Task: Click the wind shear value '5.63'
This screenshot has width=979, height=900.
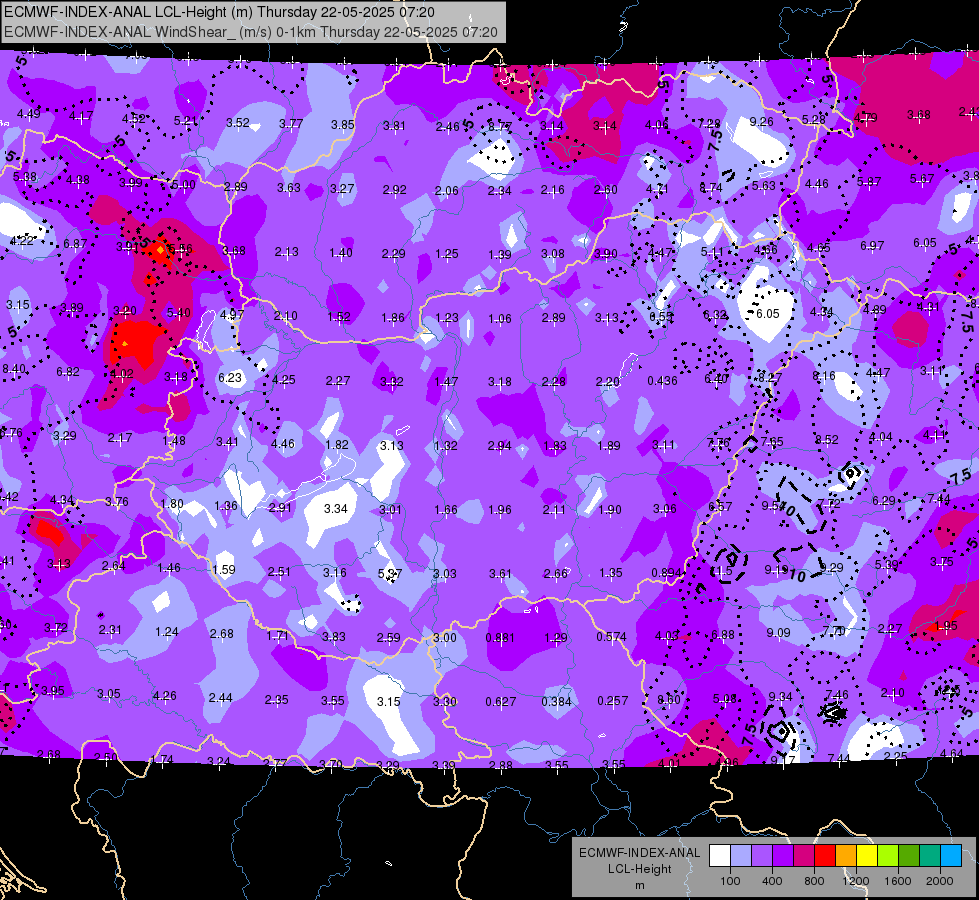Action: pyautogui.click(x=764, y=185)
